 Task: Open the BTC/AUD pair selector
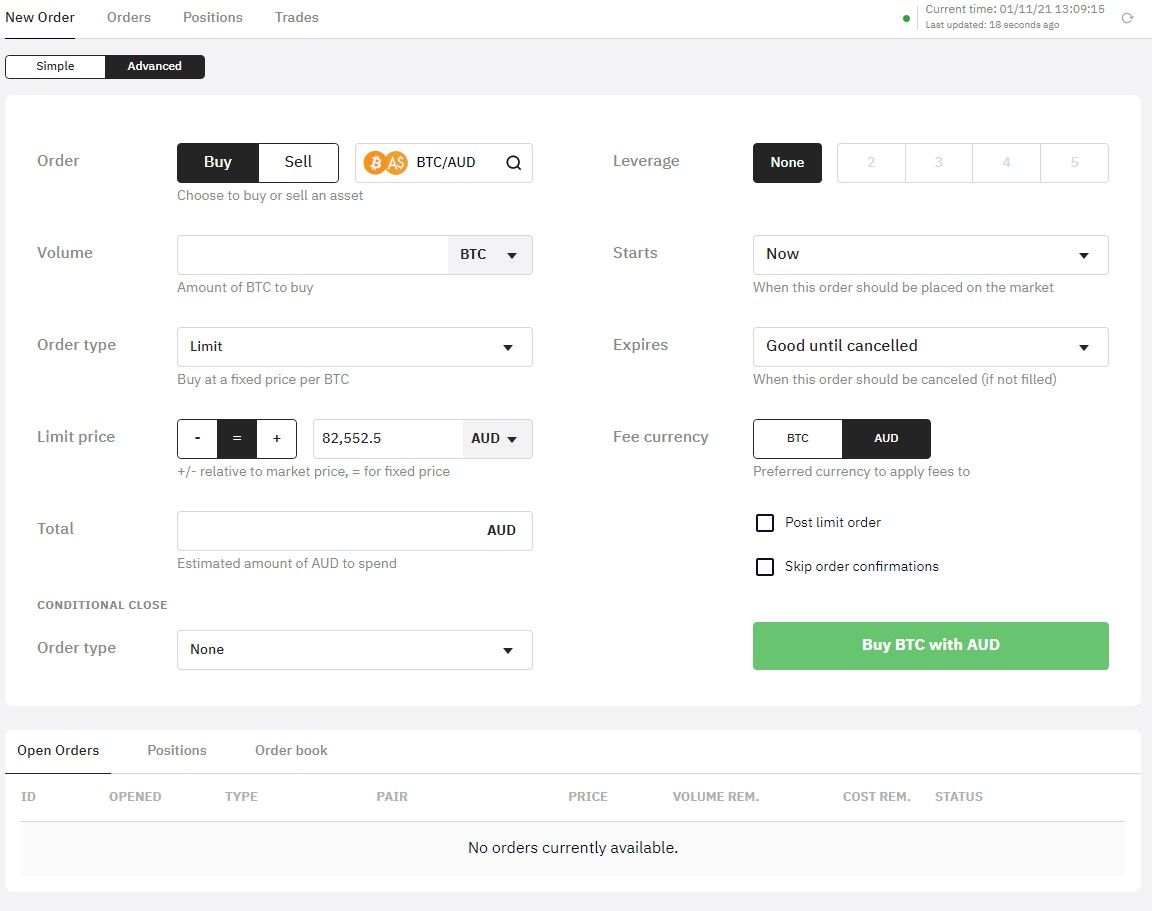444,162
